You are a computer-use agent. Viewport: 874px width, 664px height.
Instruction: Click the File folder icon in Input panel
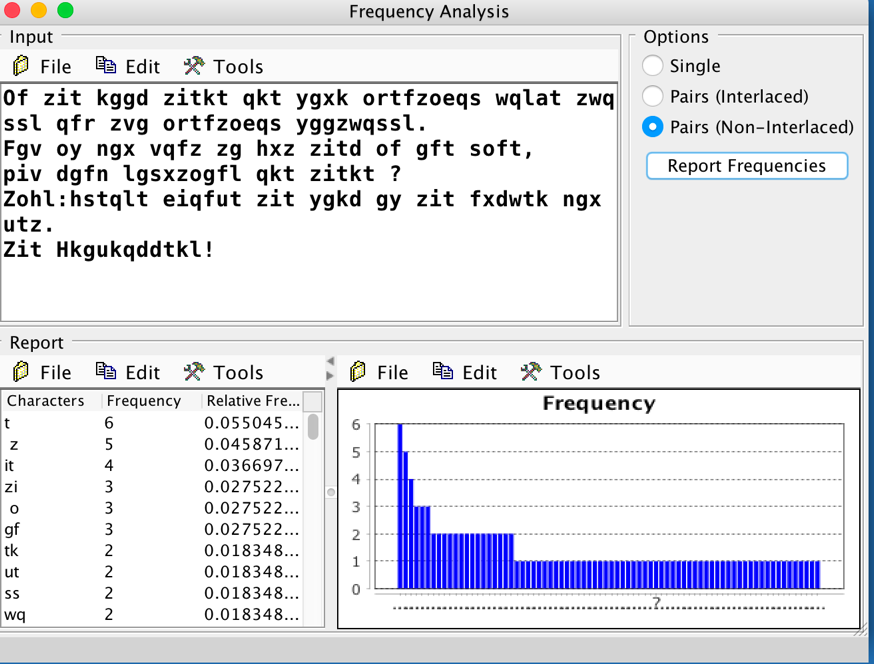tap(21, 66)
